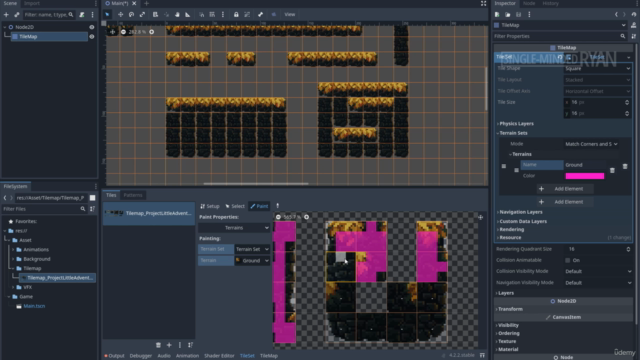Viewport: 640px width, 360px height.
Task: Switch to the Move Mode tool
Action: [120, 14]
